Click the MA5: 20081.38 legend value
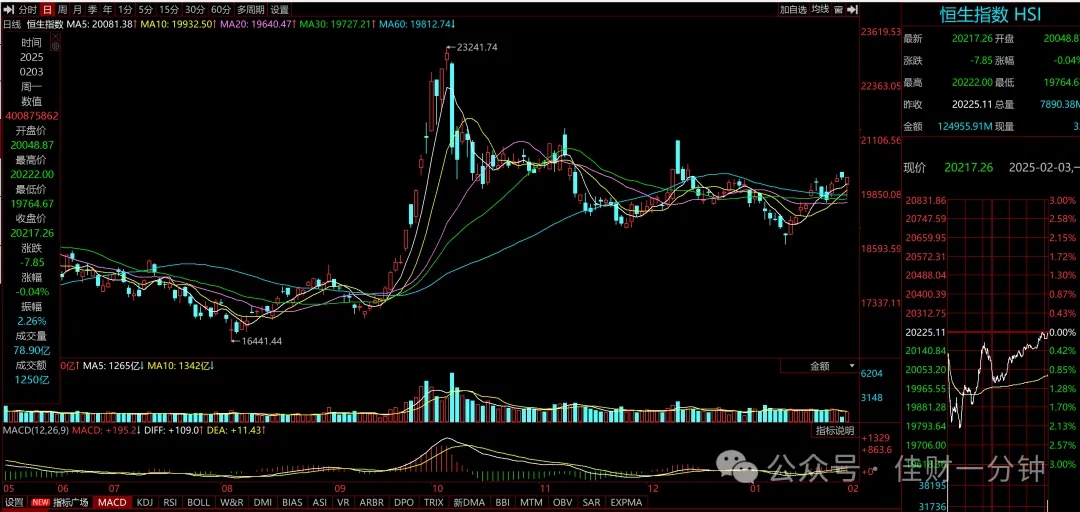 102,24
